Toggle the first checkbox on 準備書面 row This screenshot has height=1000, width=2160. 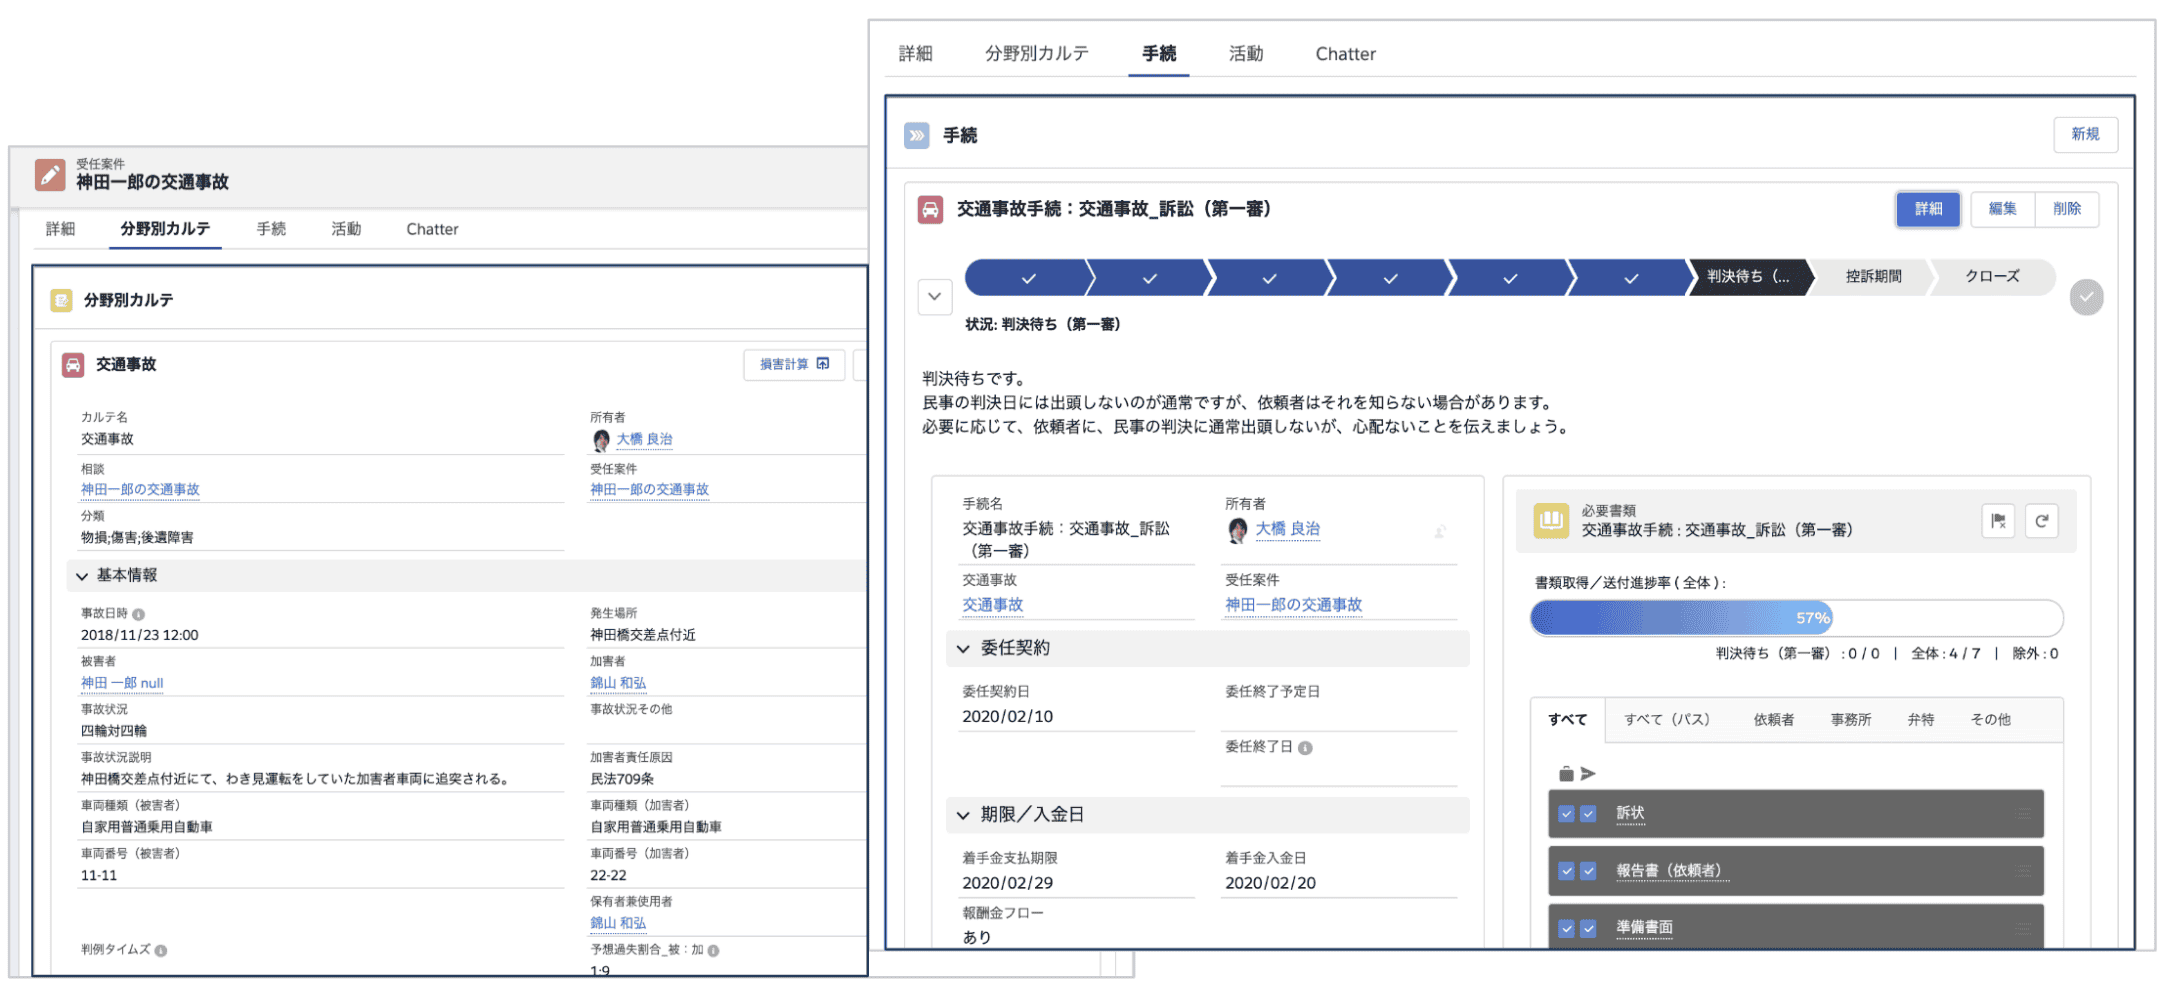pyautogui.click(x=1566, y=928)
